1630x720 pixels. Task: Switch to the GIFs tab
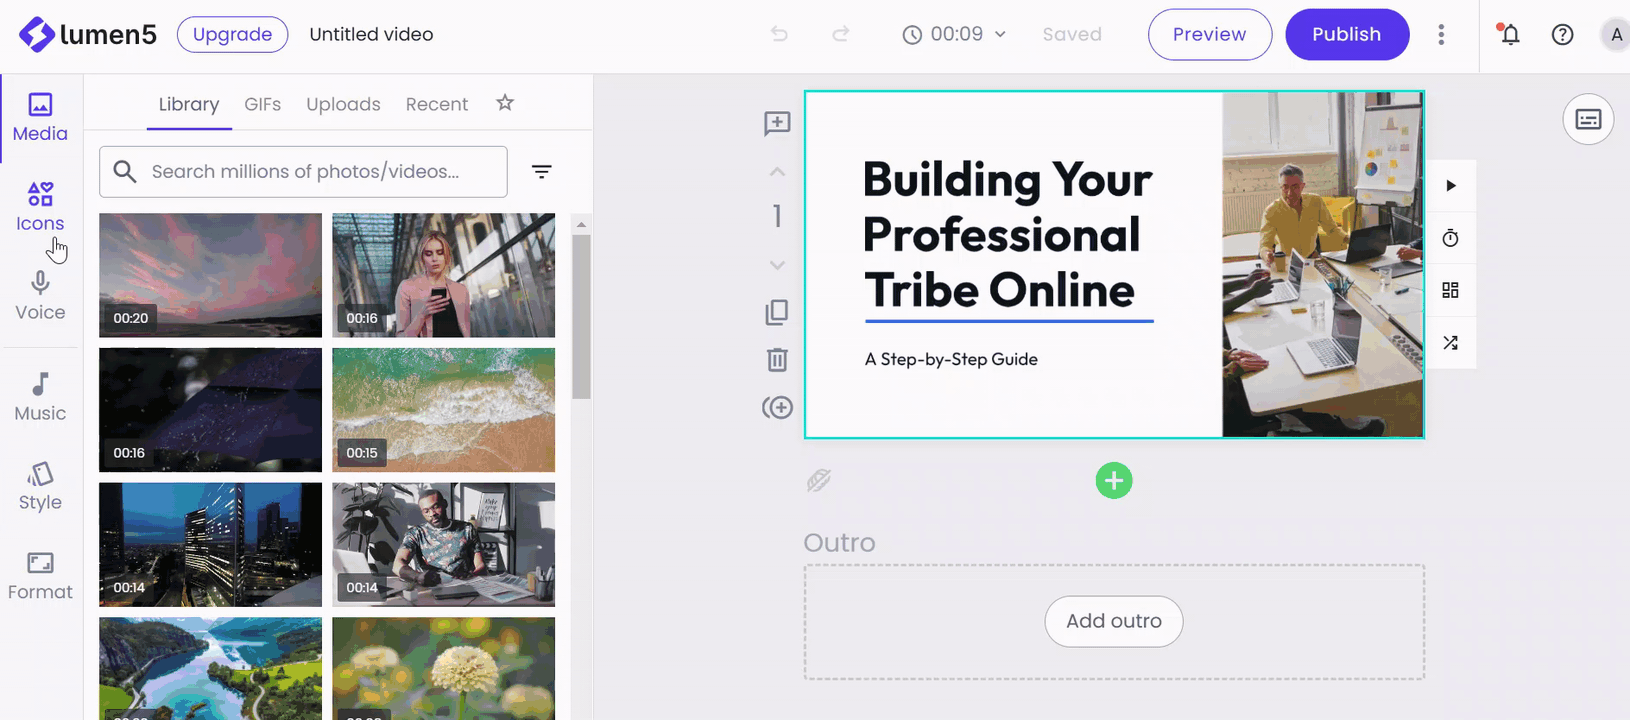click(x=262, y=104)
